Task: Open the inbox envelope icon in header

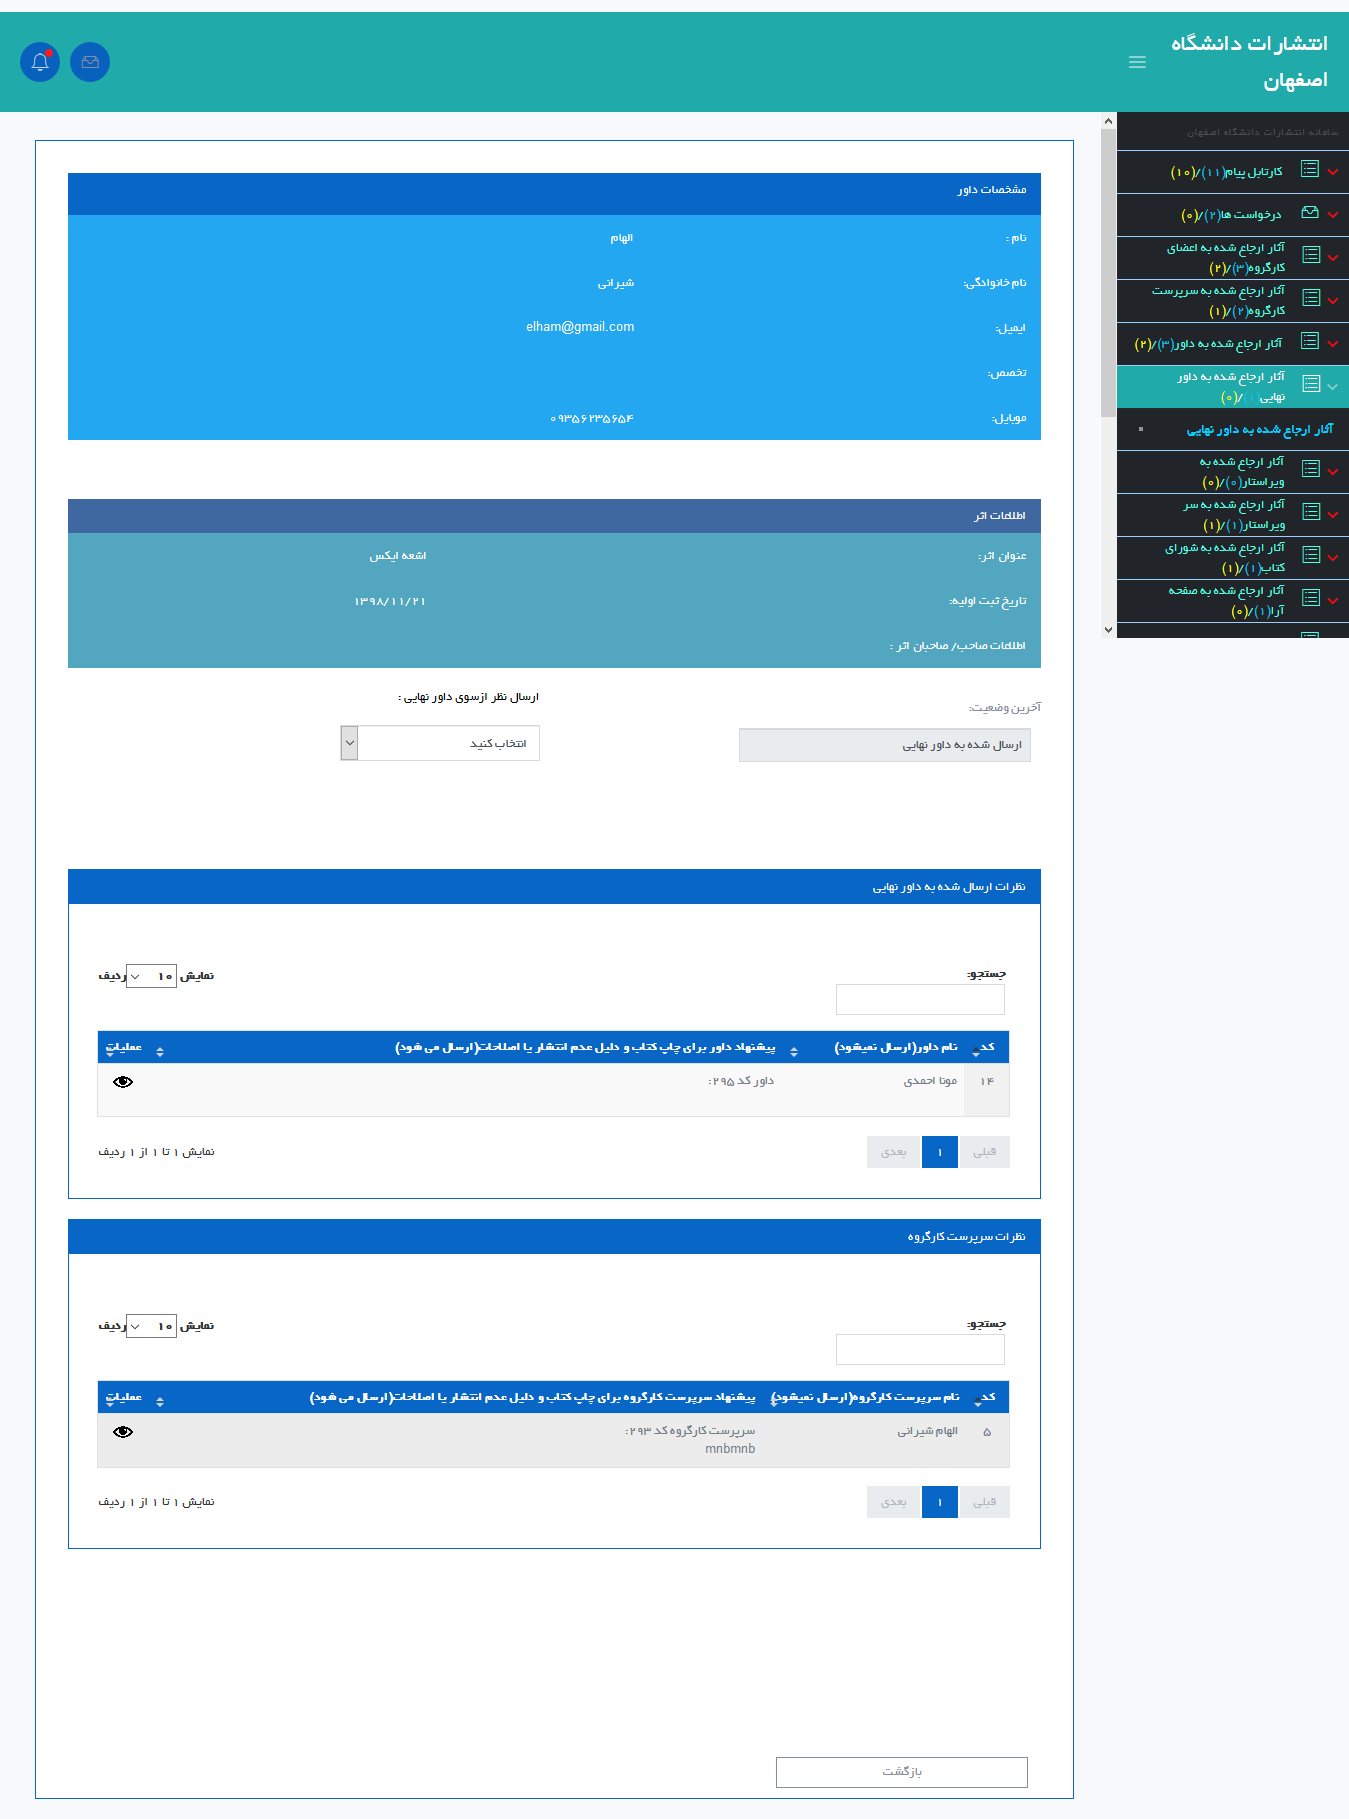Action: (x=90, y=62)
